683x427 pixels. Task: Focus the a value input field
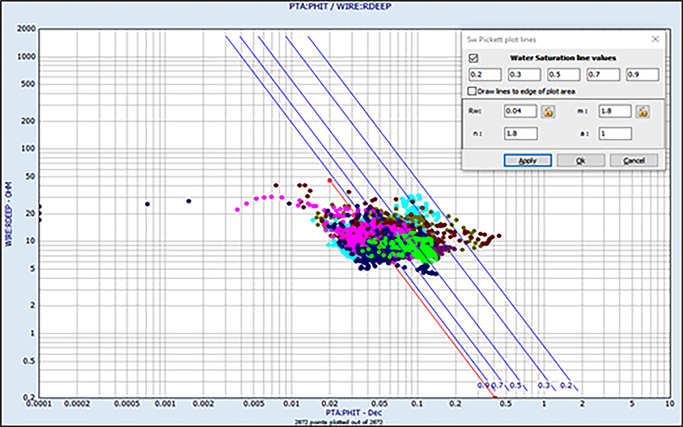[x=614, y=133]
